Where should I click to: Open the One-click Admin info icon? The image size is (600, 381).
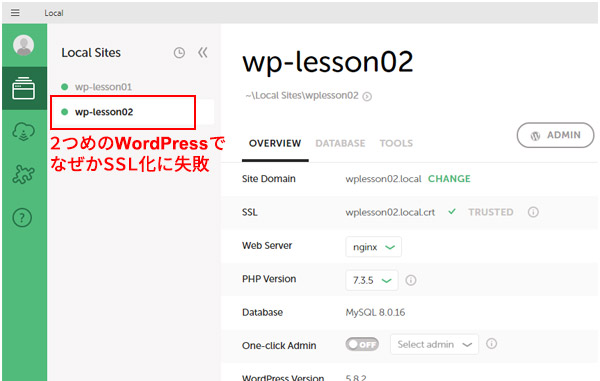(491, 344)
